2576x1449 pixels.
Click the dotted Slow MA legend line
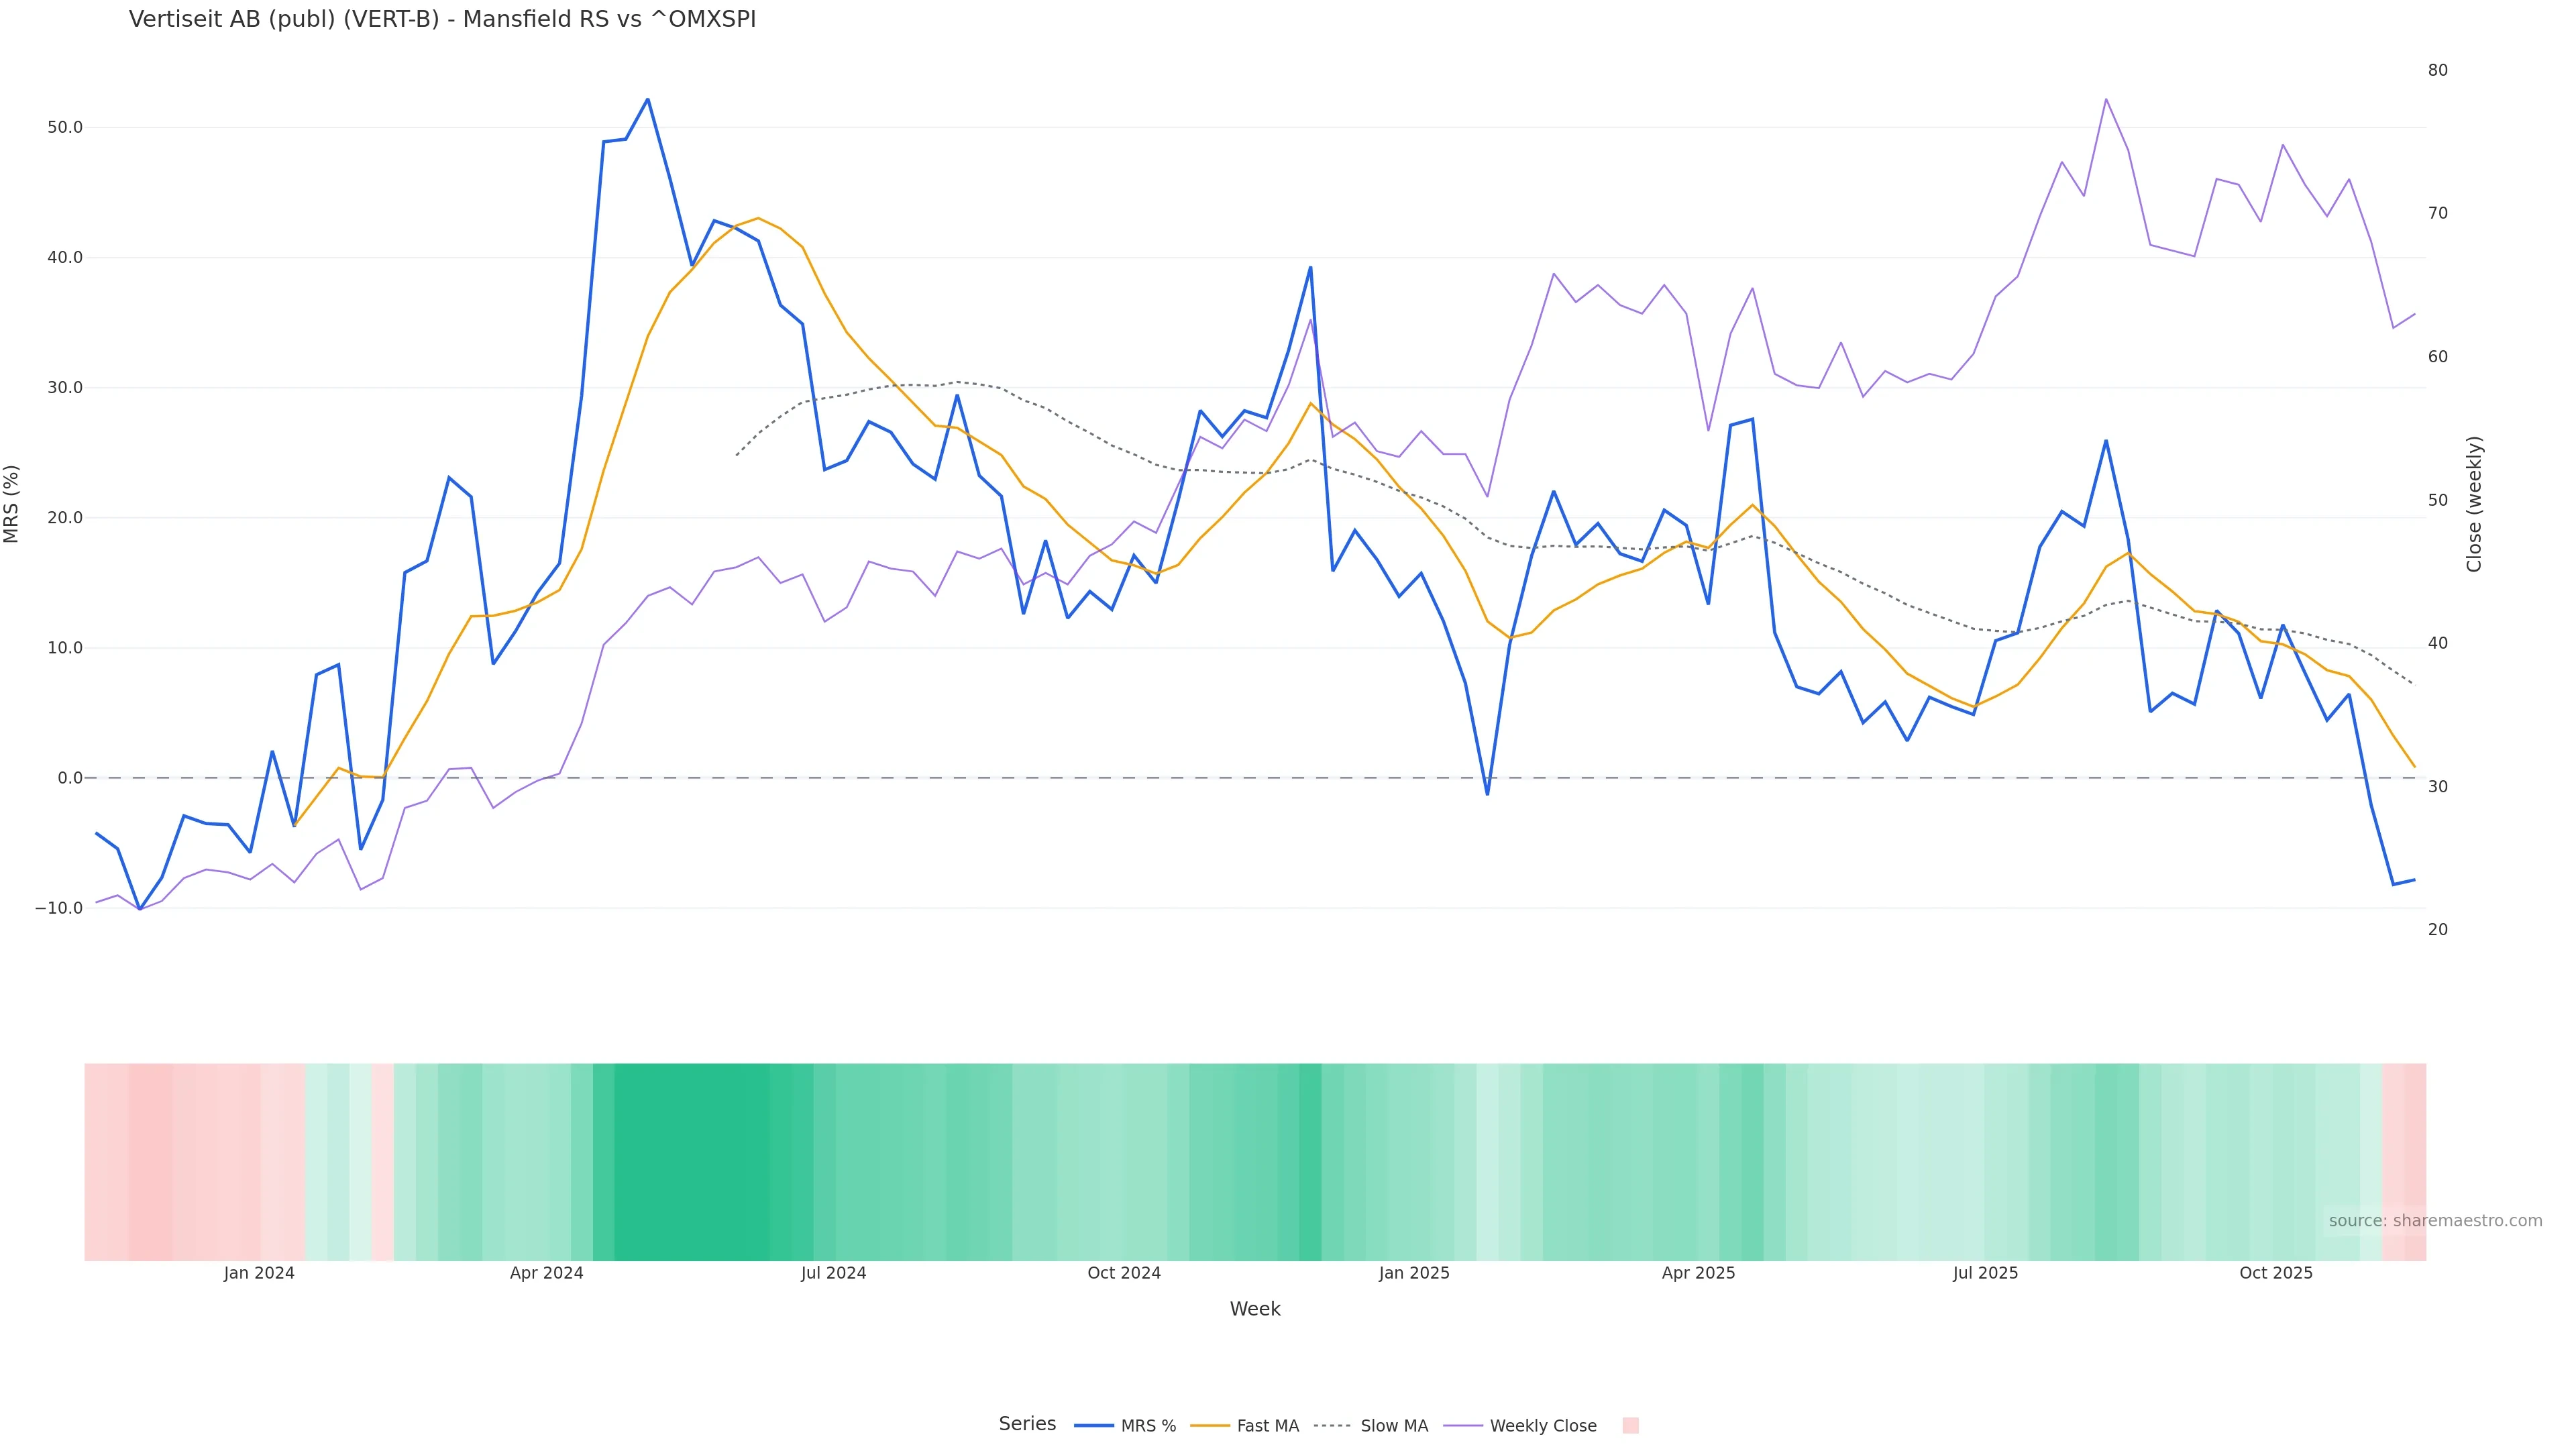coord(1332,1425)
